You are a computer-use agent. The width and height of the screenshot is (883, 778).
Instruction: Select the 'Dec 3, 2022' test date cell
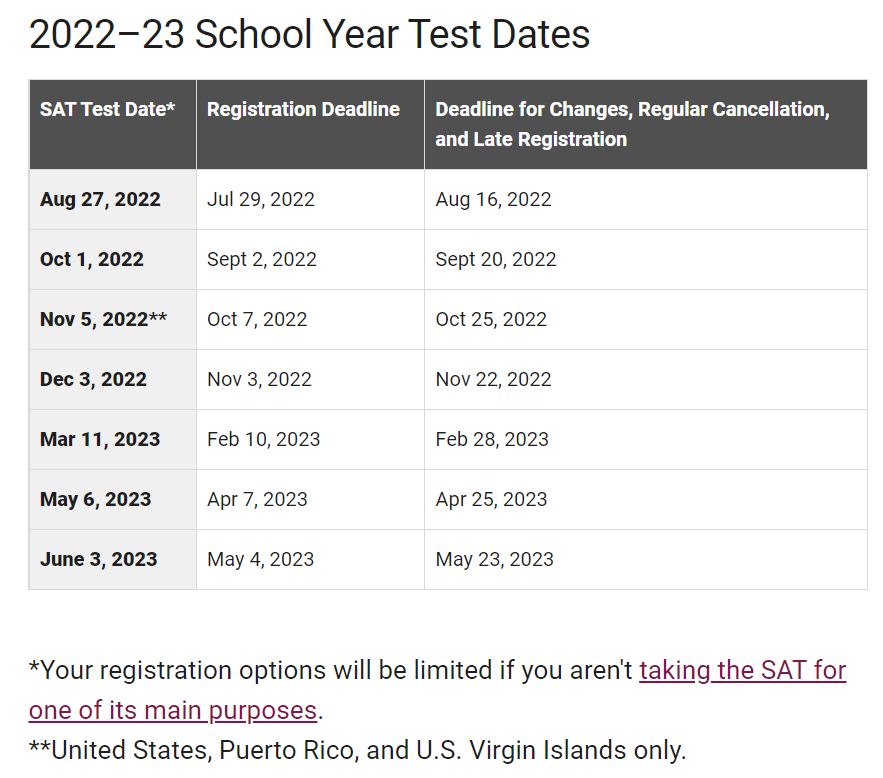[x=113, y=379]
